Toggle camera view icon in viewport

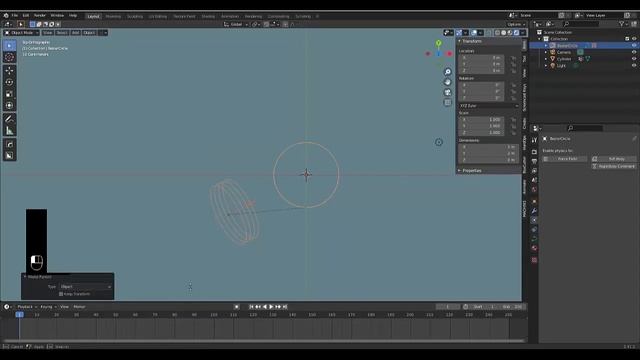coord(448,92)
